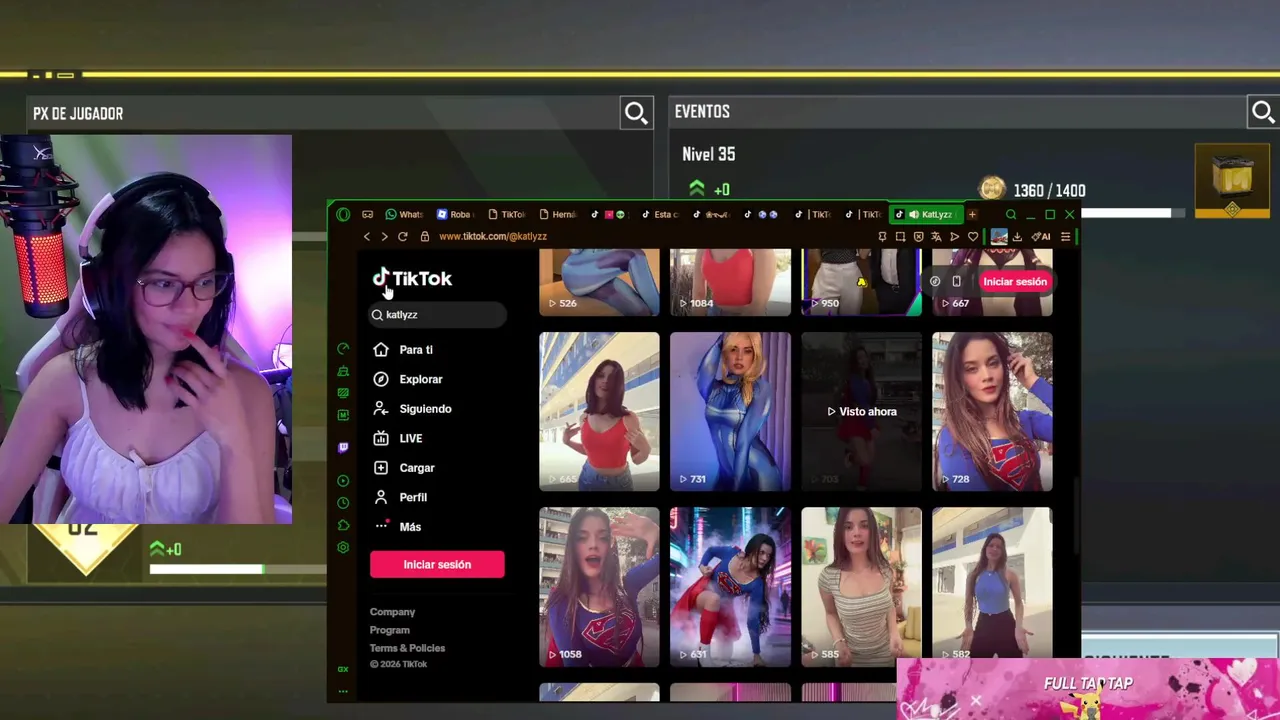Open the Player icon in Opera sidebar

tap(343, 481)
